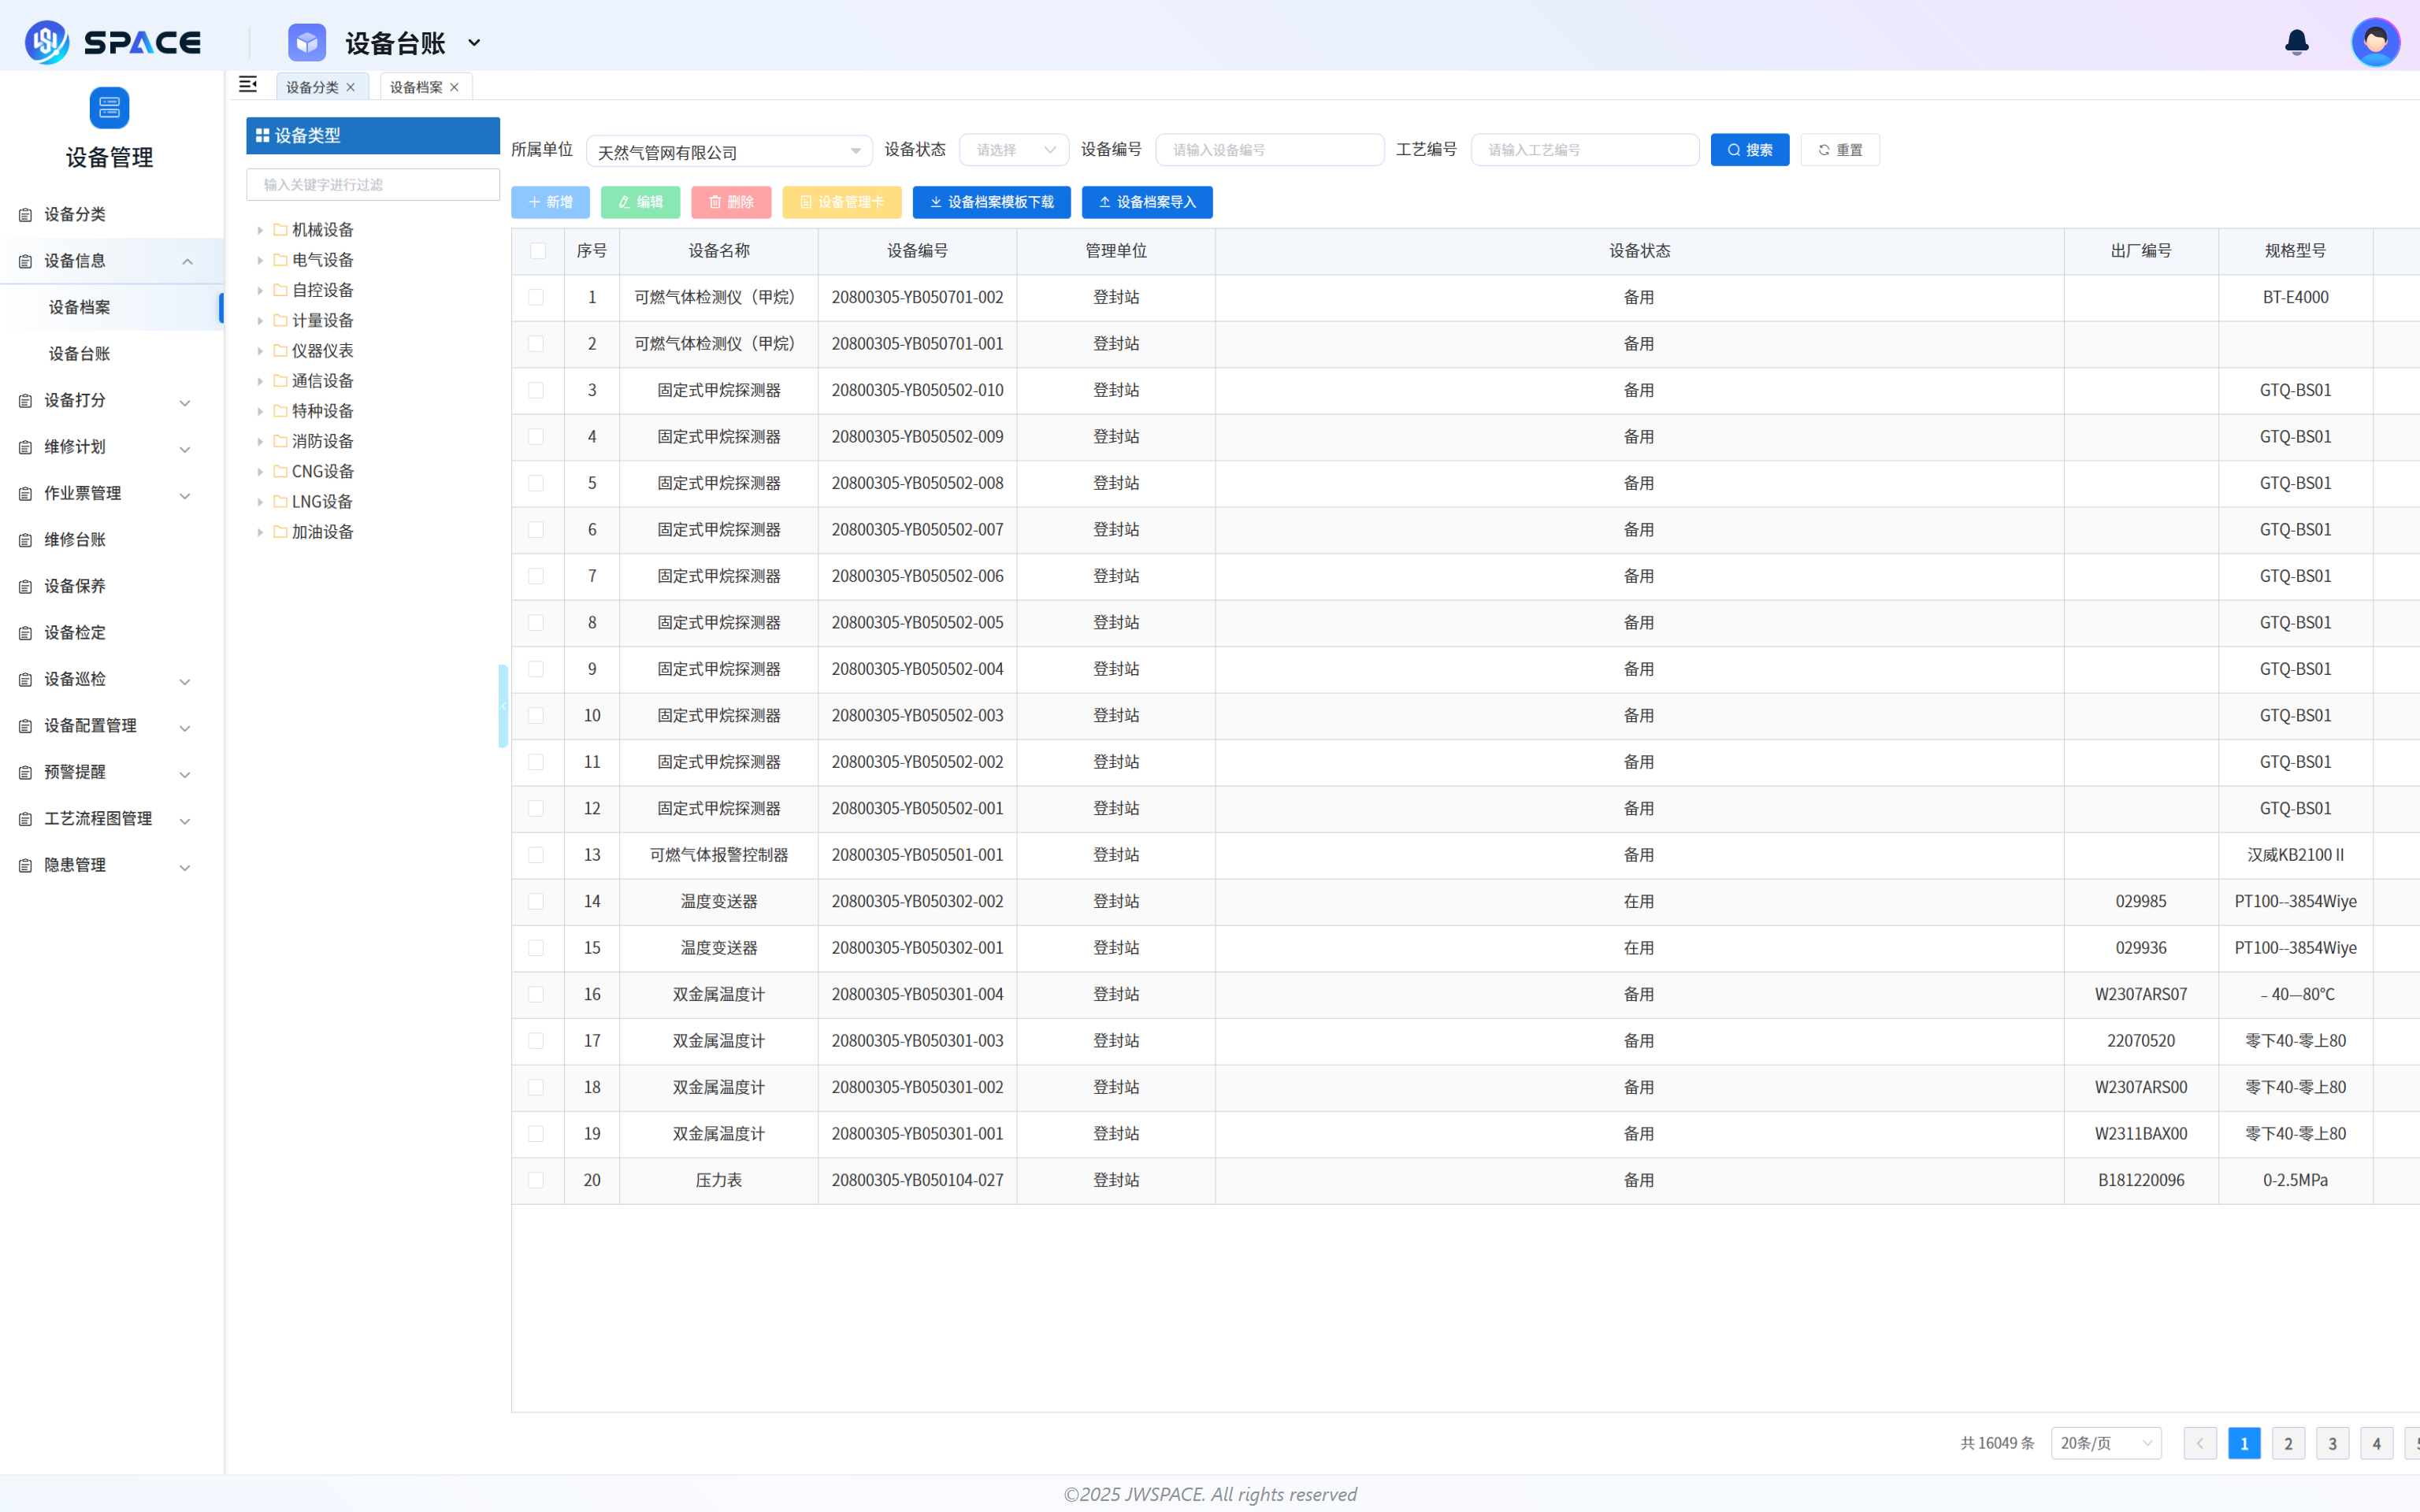Image resolution: width=2420 pixels, height=1512 pixels.
Task: Click the sidebar collapse hamburger icon
Action: coord(248,85)
